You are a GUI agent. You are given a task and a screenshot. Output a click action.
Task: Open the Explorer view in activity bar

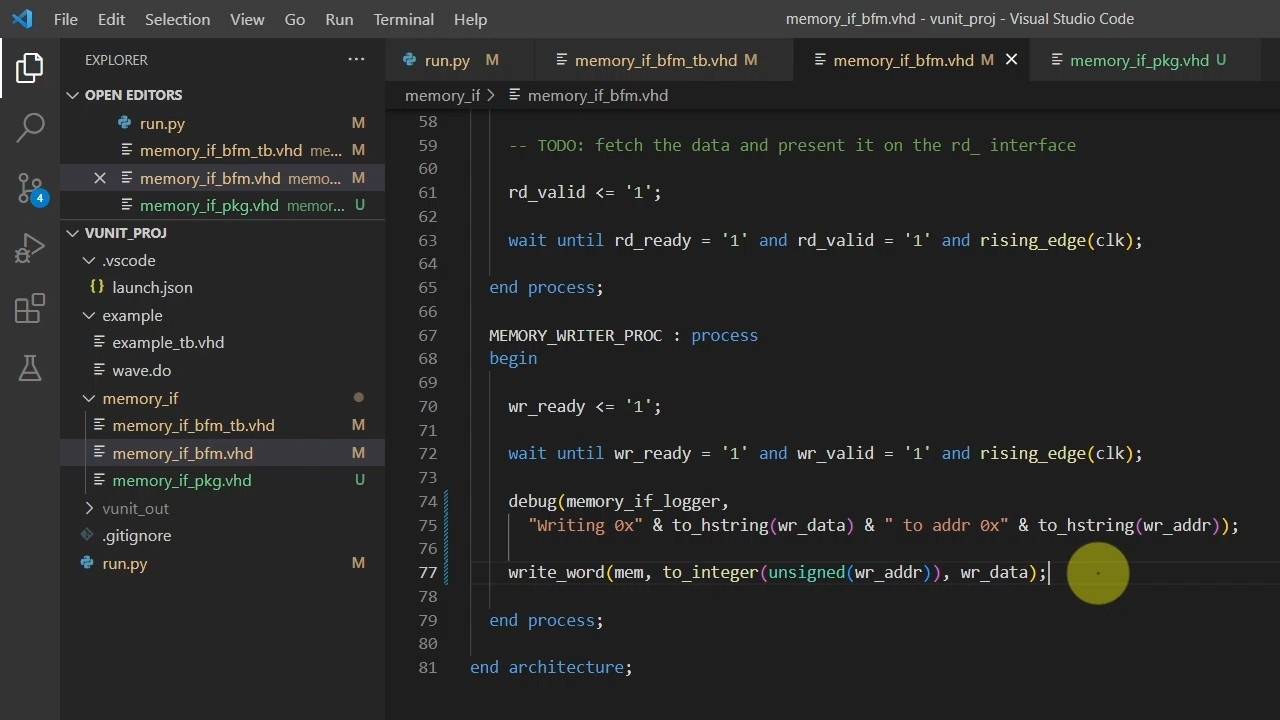[30, 68]
